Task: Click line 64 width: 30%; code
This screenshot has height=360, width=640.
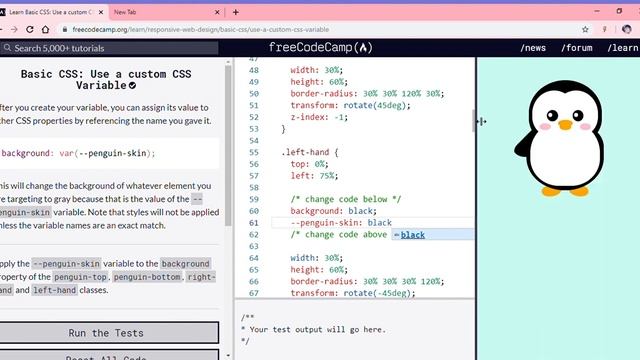Action: coord(317,258)
